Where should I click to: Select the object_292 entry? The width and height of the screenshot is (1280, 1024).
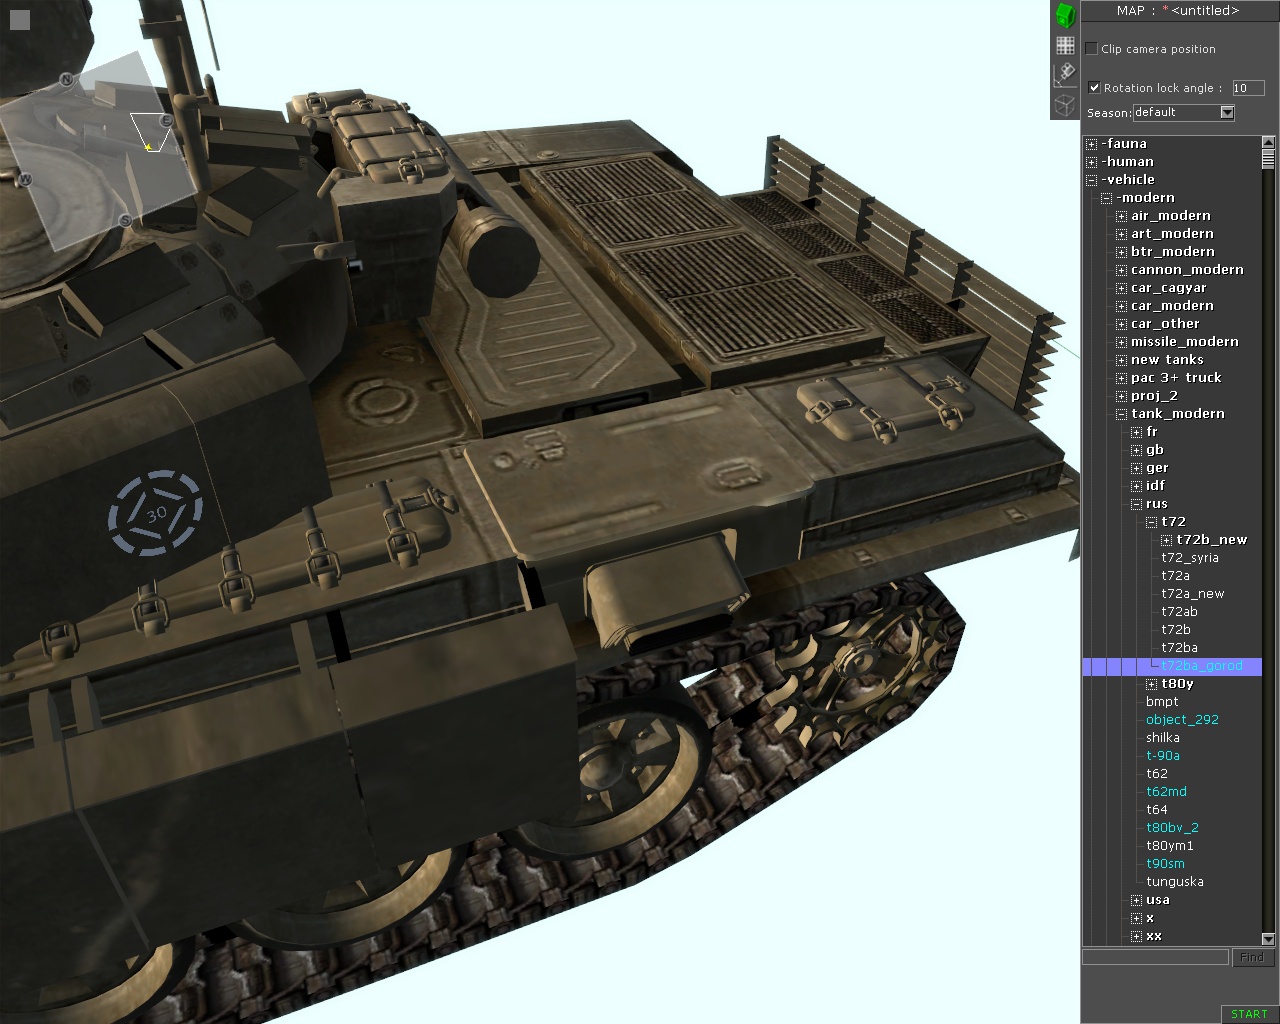click(1182, 720)
